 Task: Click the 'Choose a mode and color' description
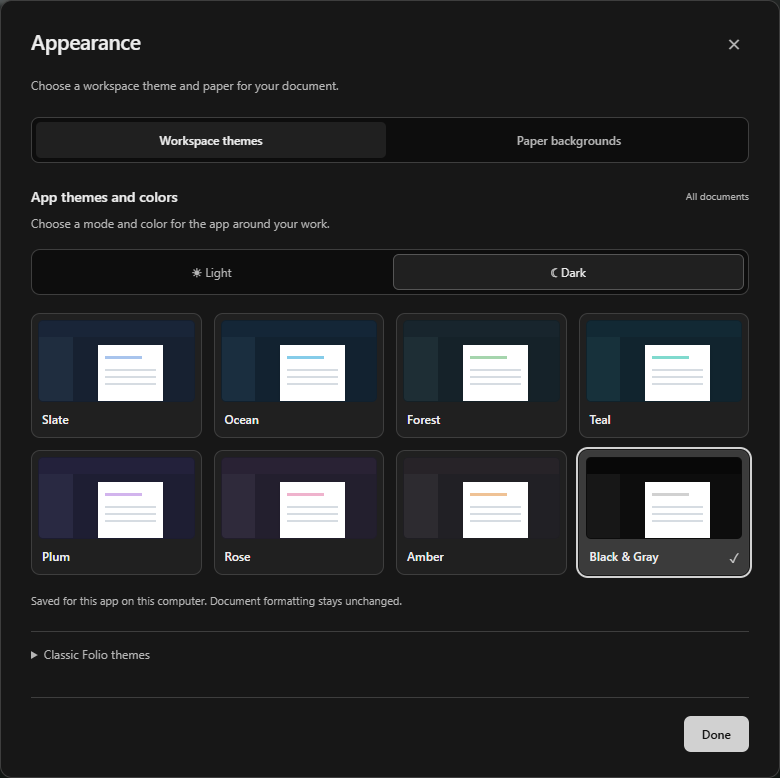pos(180,224)
